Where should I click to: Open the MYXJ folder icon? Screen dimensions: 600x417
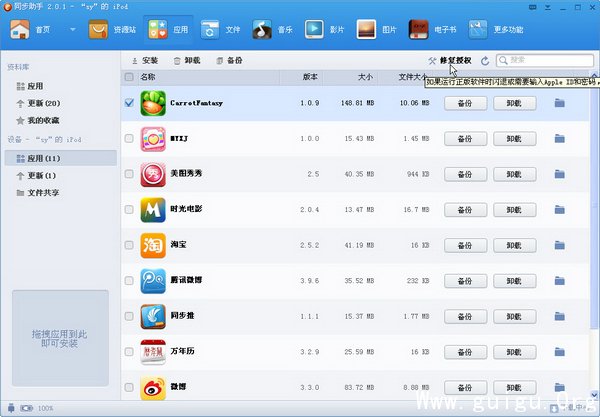pos(559,138)
